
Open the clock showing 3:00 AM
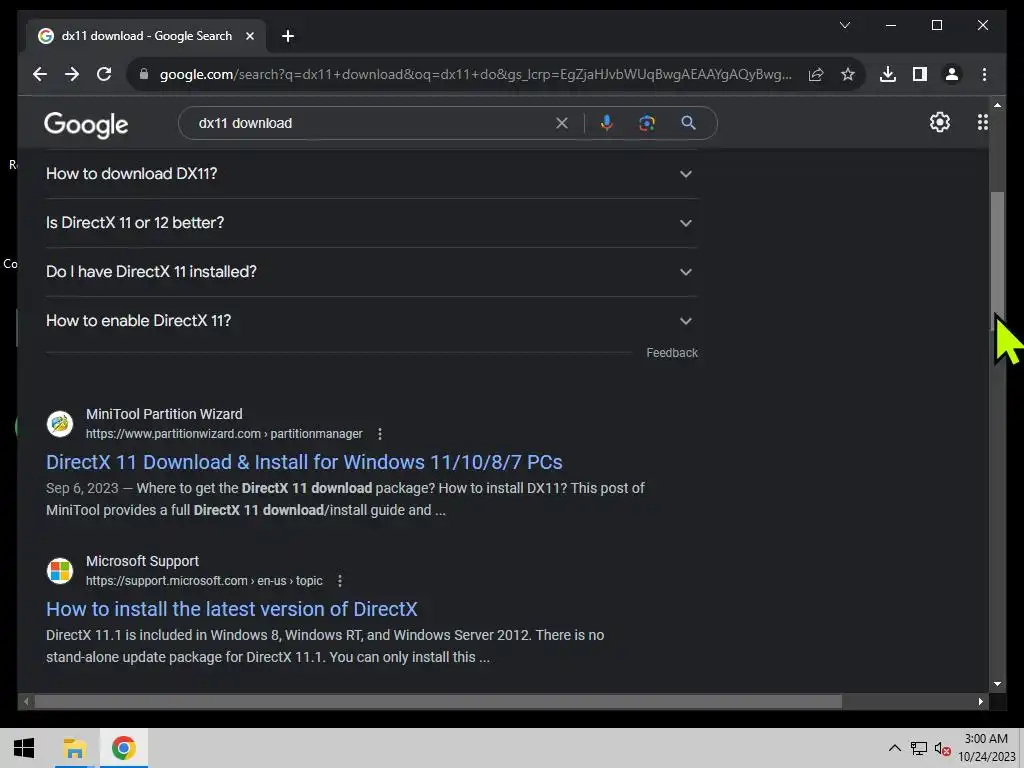point(986,748)
